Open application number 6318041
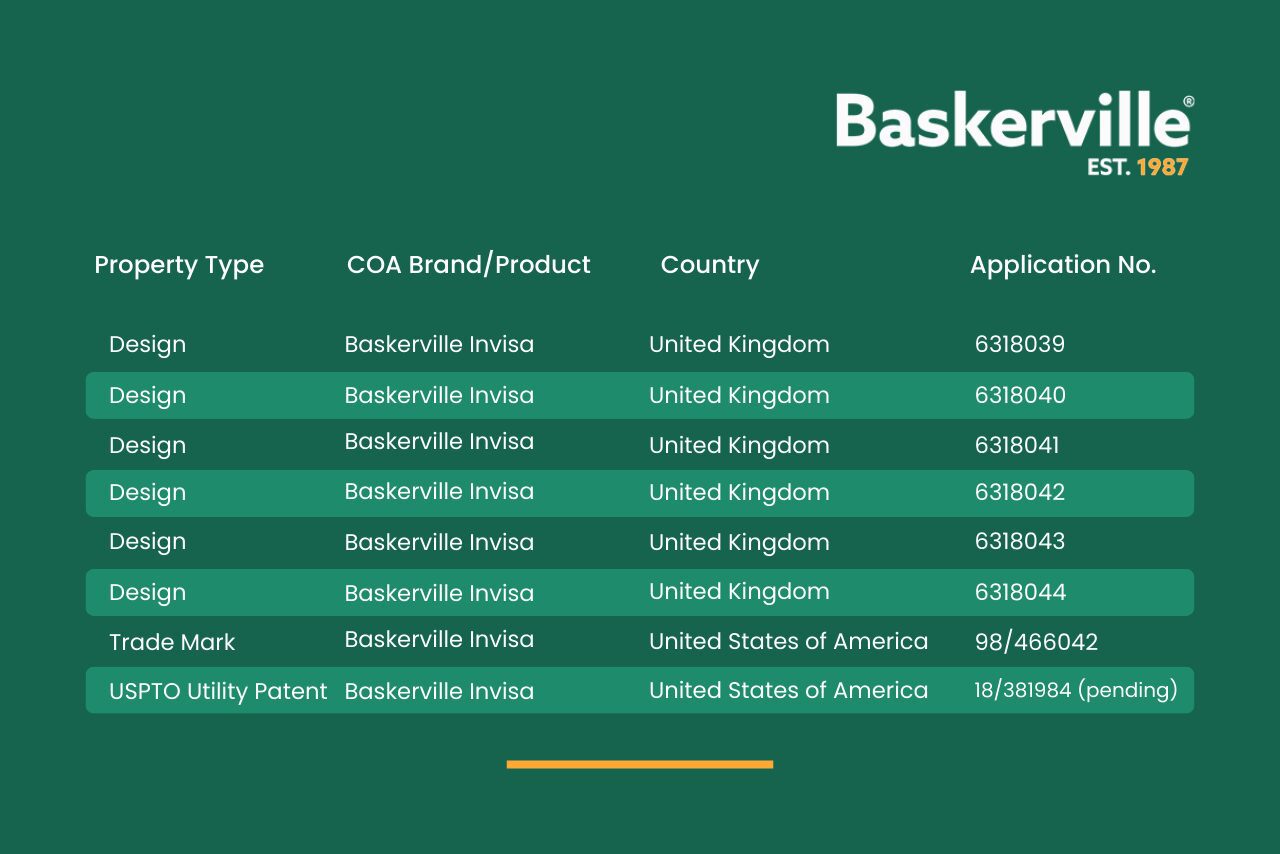1280x854 pixels. pyautogui.click(x=1016, y=446)
